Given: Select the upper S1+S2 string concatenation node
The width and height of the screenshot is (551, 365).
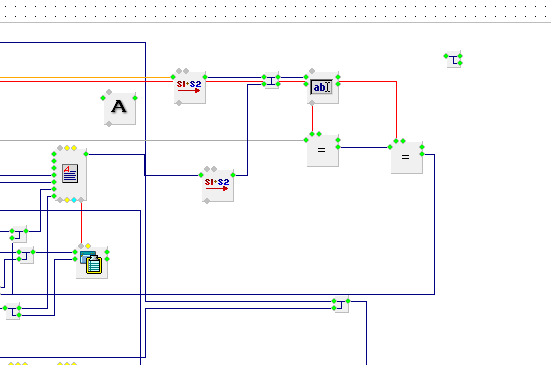Looking at the screenshot, I should 190,87.
